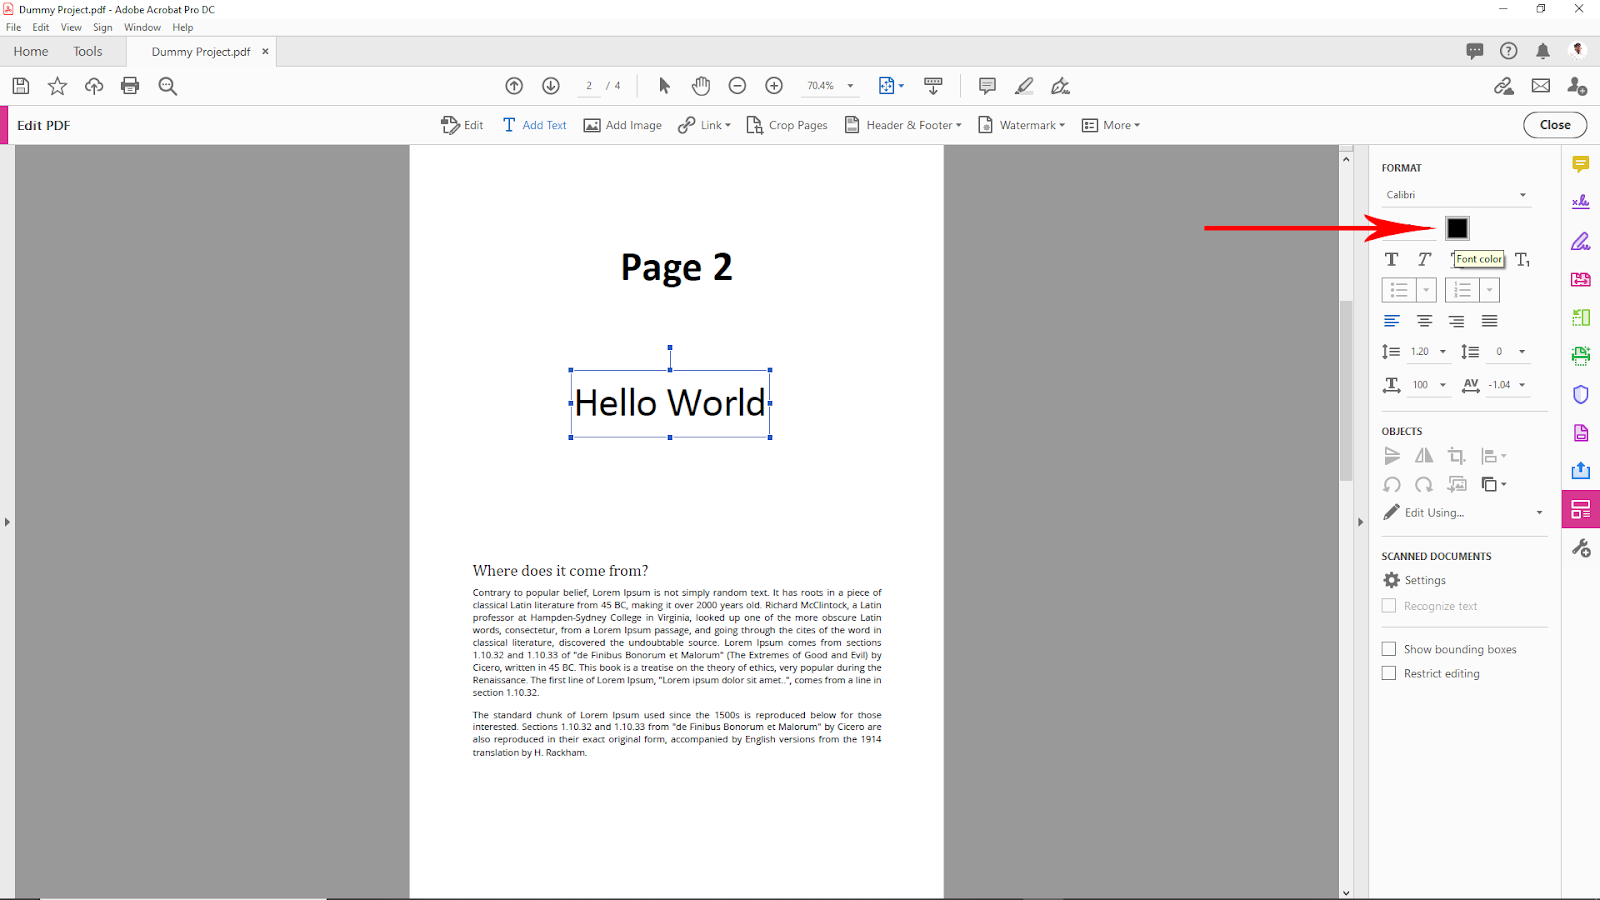Expand bulleted list style dropdown
Viewport: 1600px width, 900px height.
pyautogui.click(x=1427, y=290)
